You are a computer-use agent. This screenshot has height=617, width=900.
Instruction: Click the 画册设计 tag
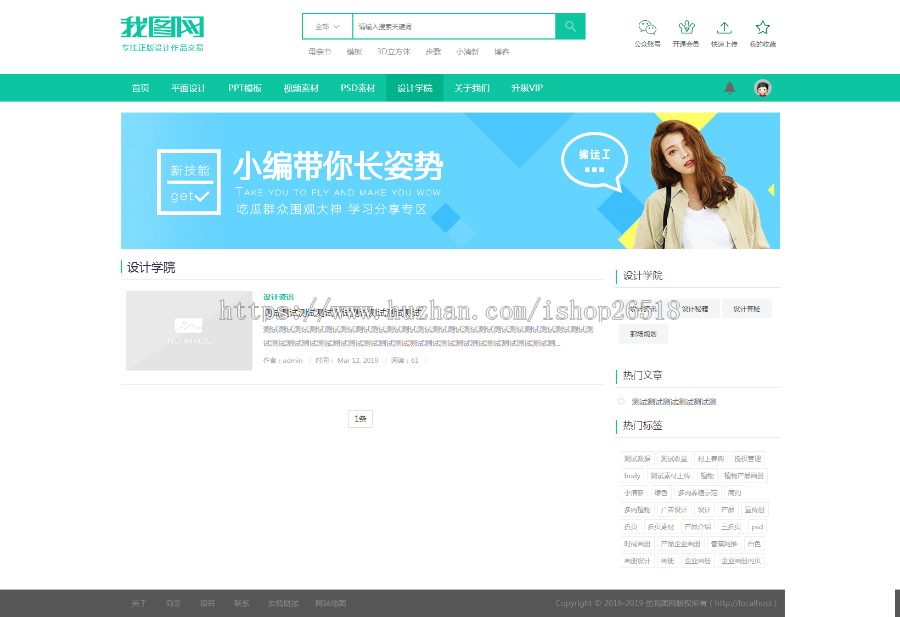pyautogui.click(x=637, y=561)
